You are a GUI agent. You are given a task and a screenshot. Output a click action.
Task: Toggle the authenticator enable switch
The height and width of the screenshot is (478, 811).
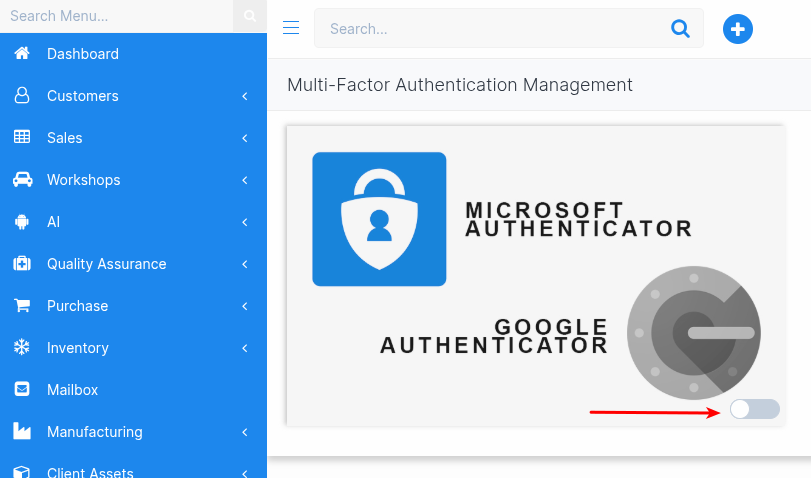(x=754, y=409)
